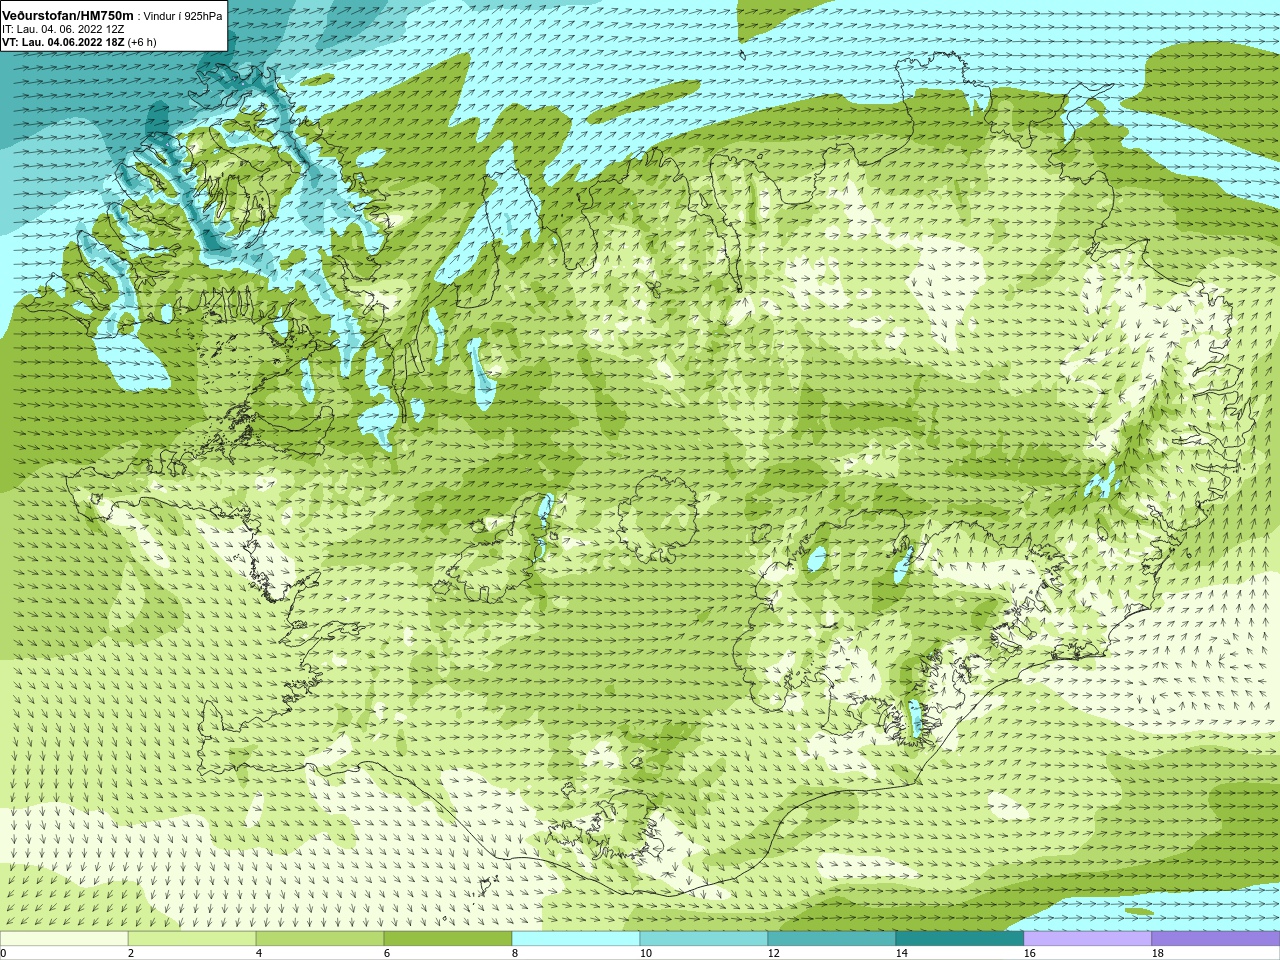Click the 6–8 dark green legend swatch
Viewport: 1280px width, 960px height.
pyautogui.click(x=448, y=939)
